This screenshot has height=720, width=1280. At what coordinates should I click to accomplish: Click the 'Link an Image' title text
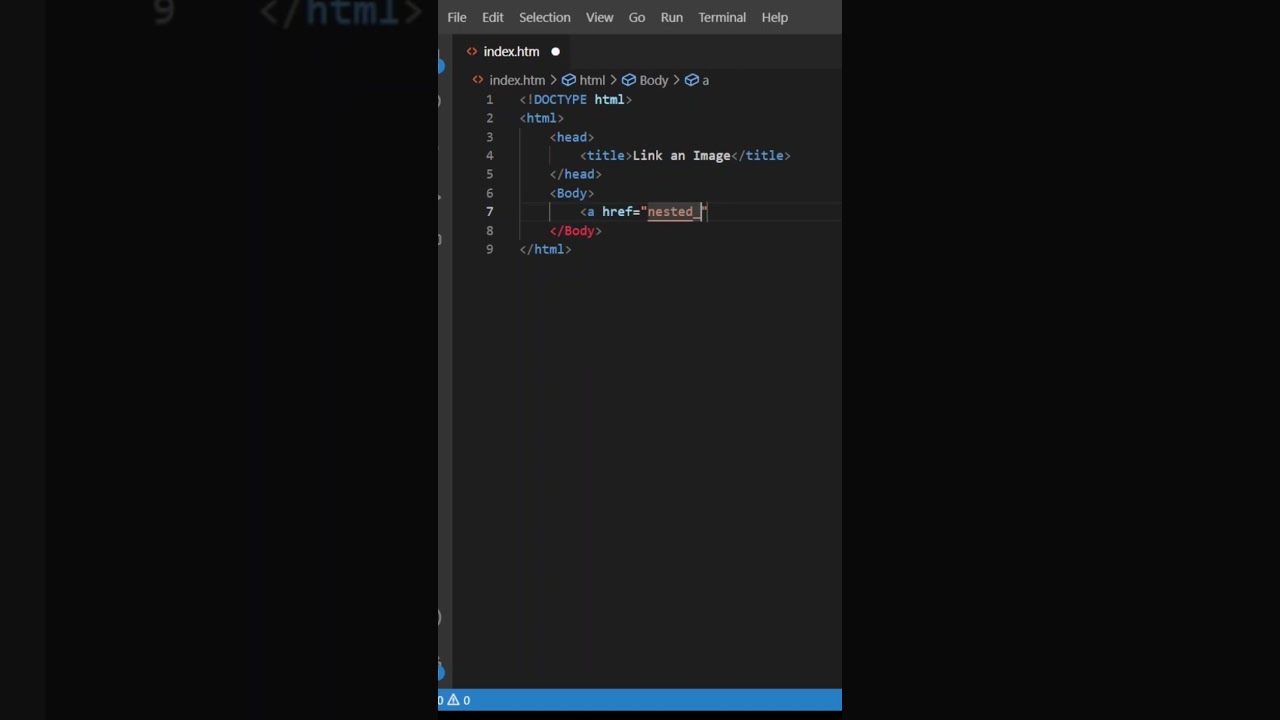click(x=682, y=156)
